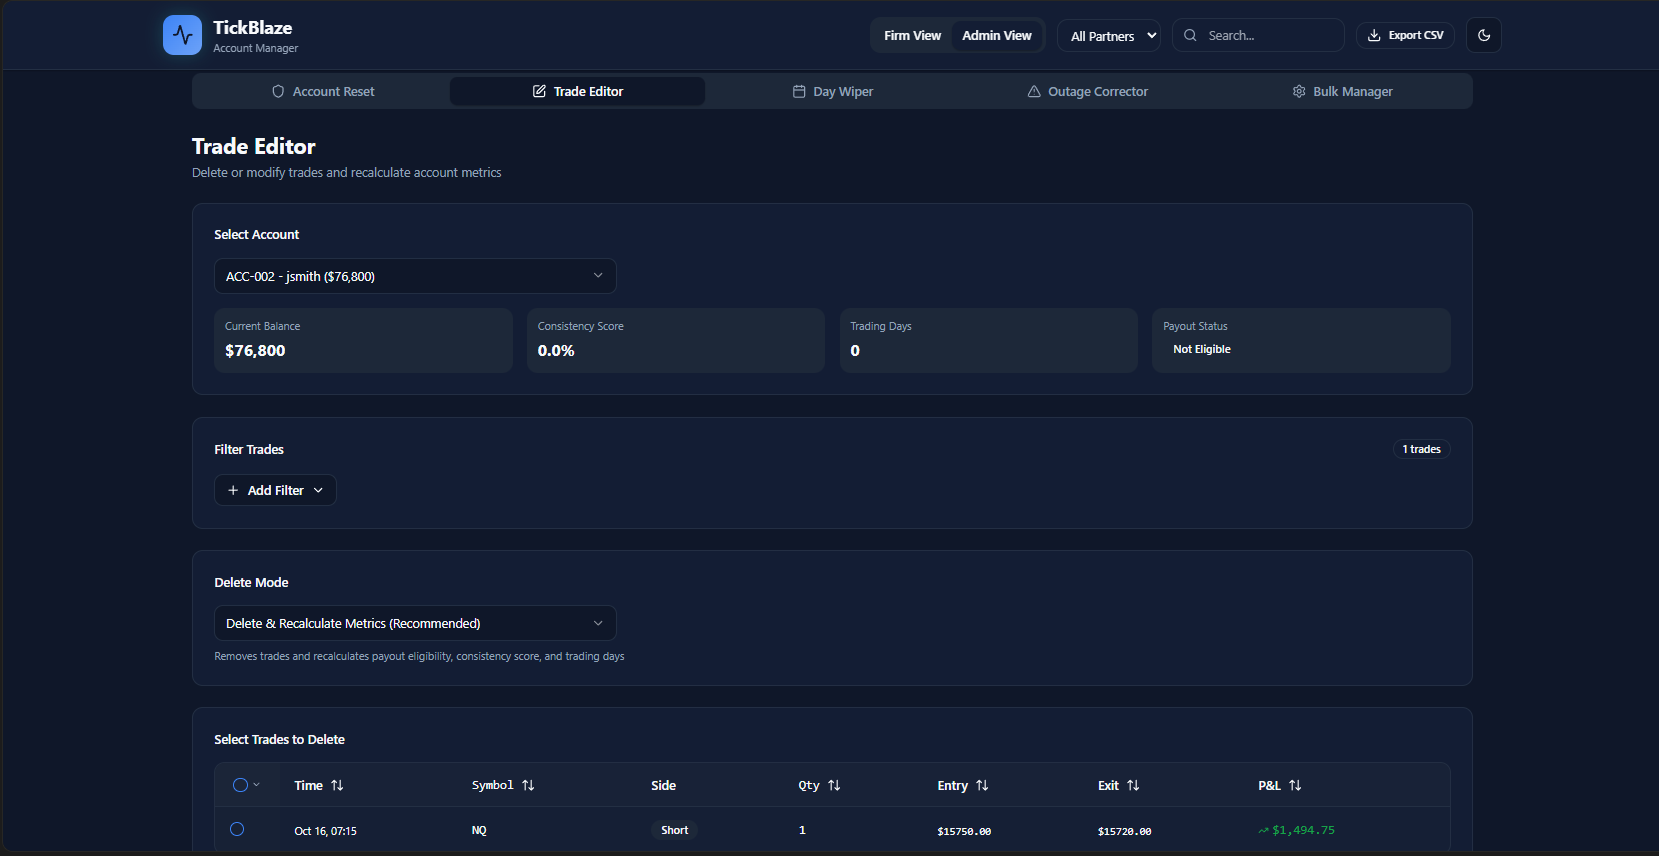Open the All Partners dropdown
This screenshot has height=856, width=1659.
click(1109, 36)
